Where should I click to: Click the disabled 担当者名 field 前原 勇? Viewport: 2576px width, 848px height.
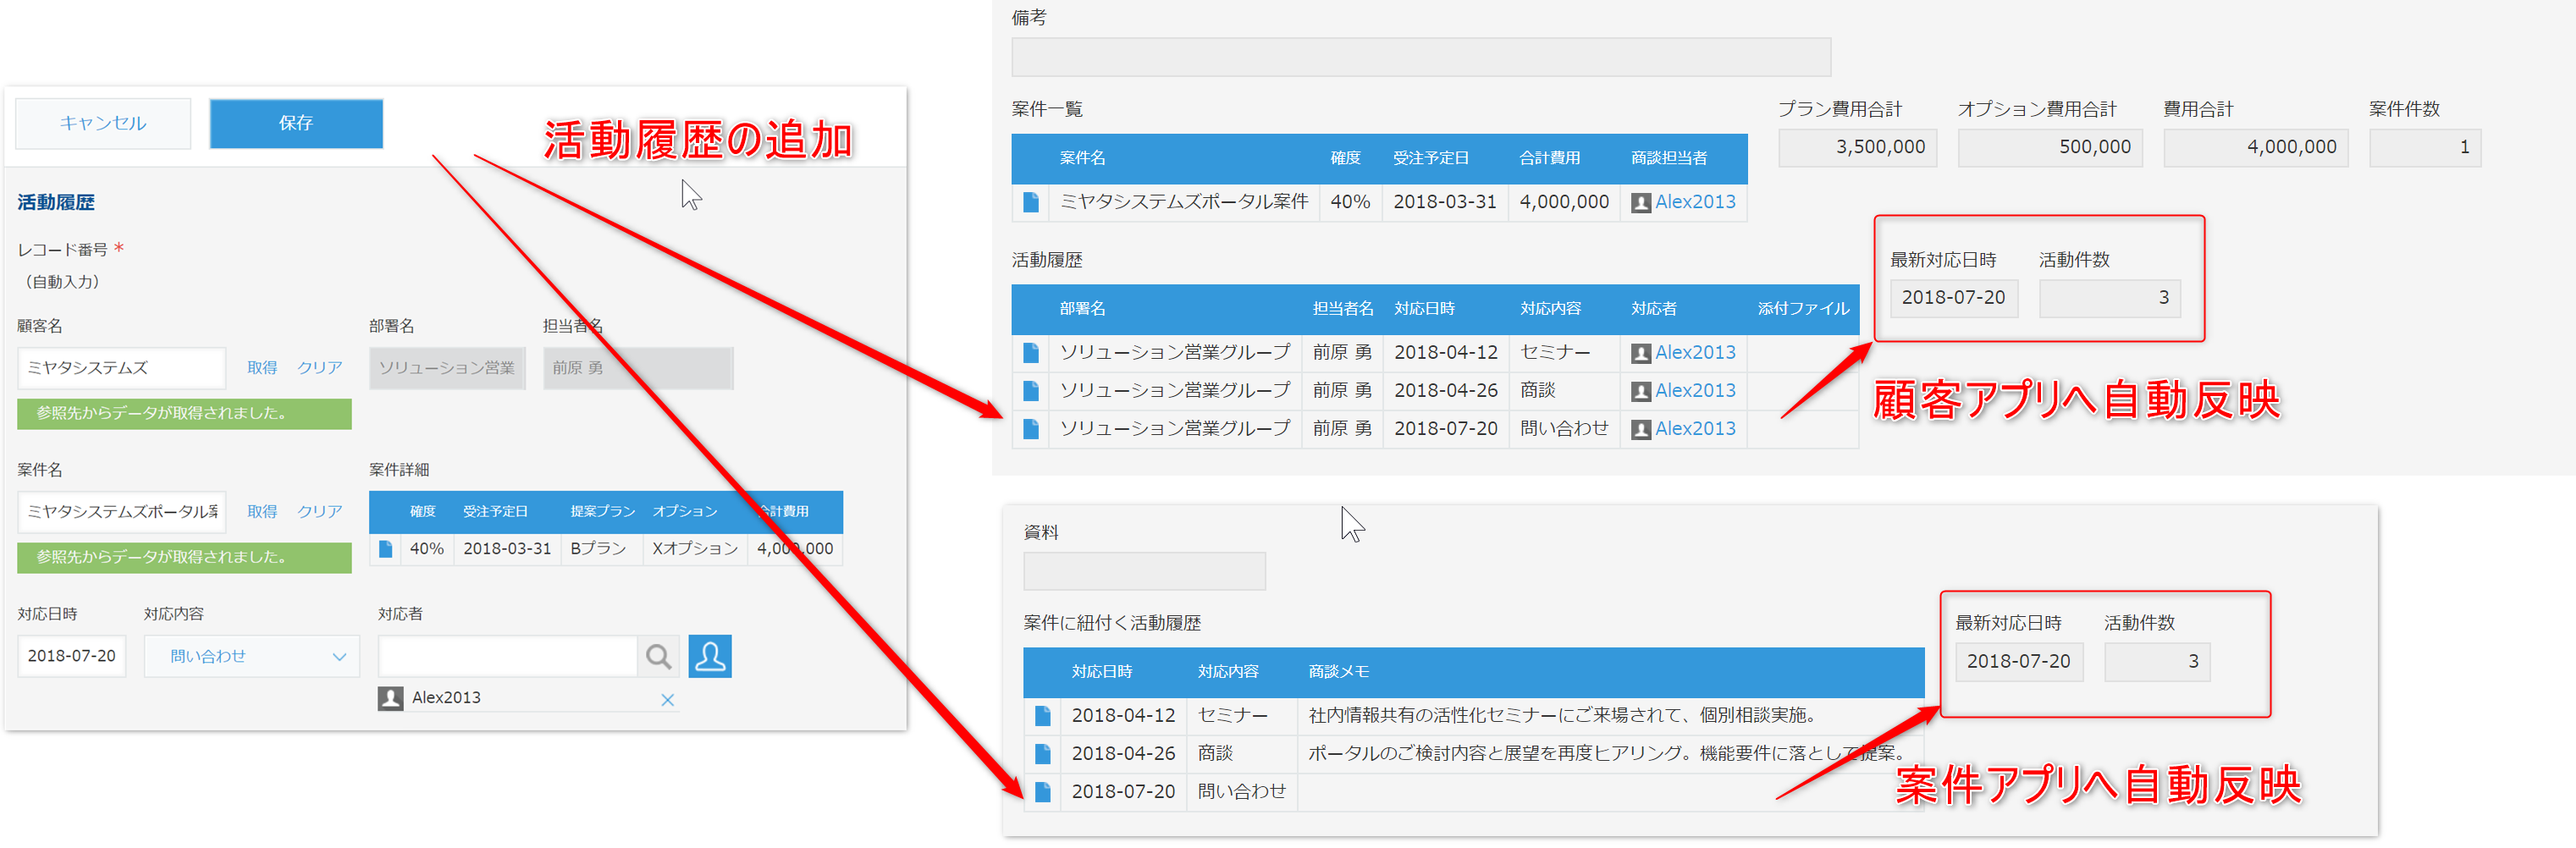tap(638, 368)
